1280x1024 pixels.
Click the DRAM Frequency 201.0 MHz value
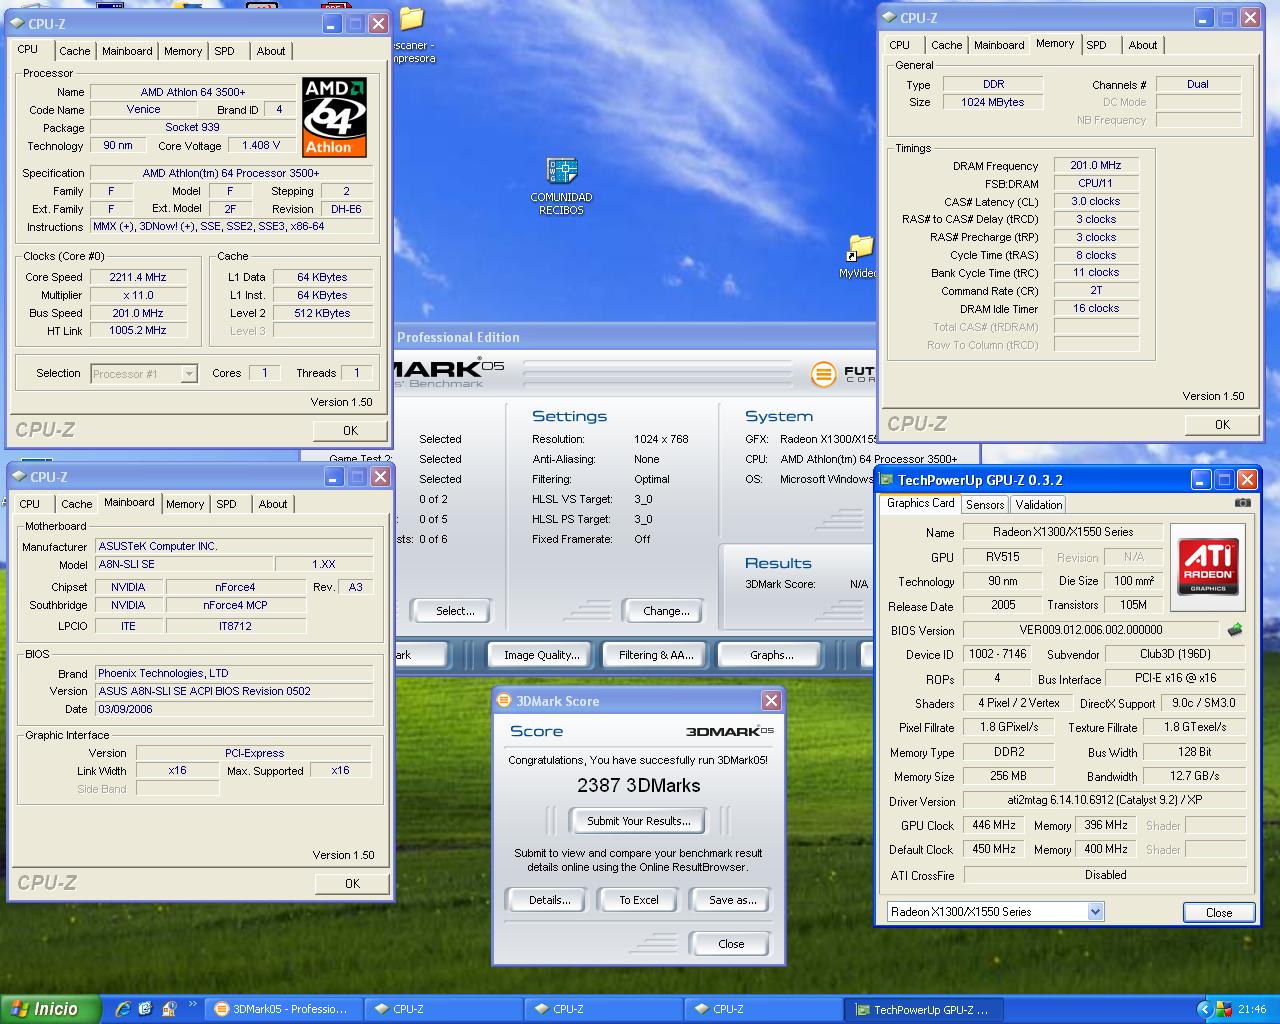(x=1096, y=166)
